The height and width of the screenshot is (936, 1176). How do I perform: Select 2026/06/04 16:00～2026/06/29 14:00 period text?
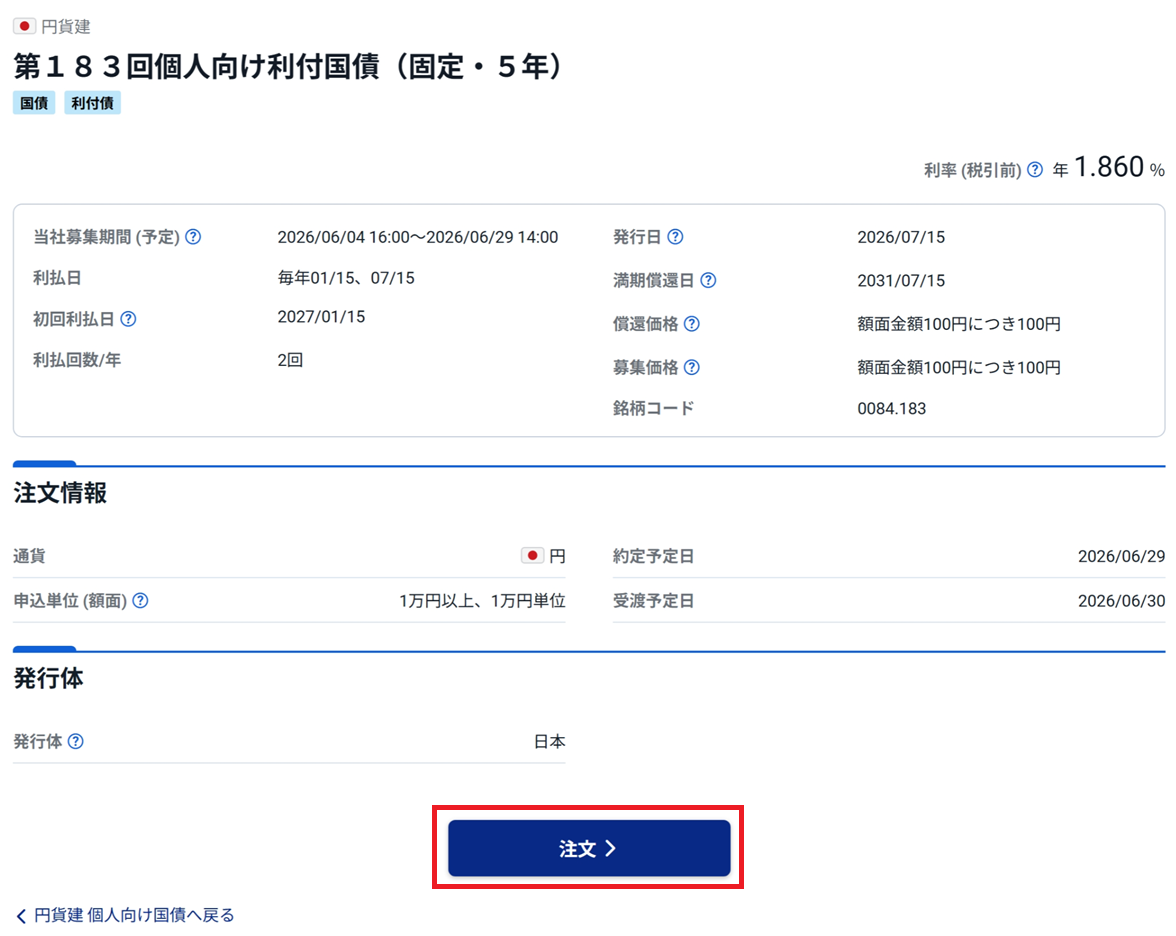418,238
